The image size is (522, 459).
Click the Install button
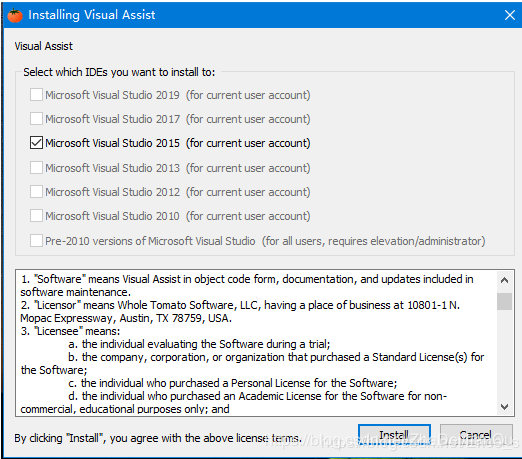pyautogui.click(x=394, y=435)
